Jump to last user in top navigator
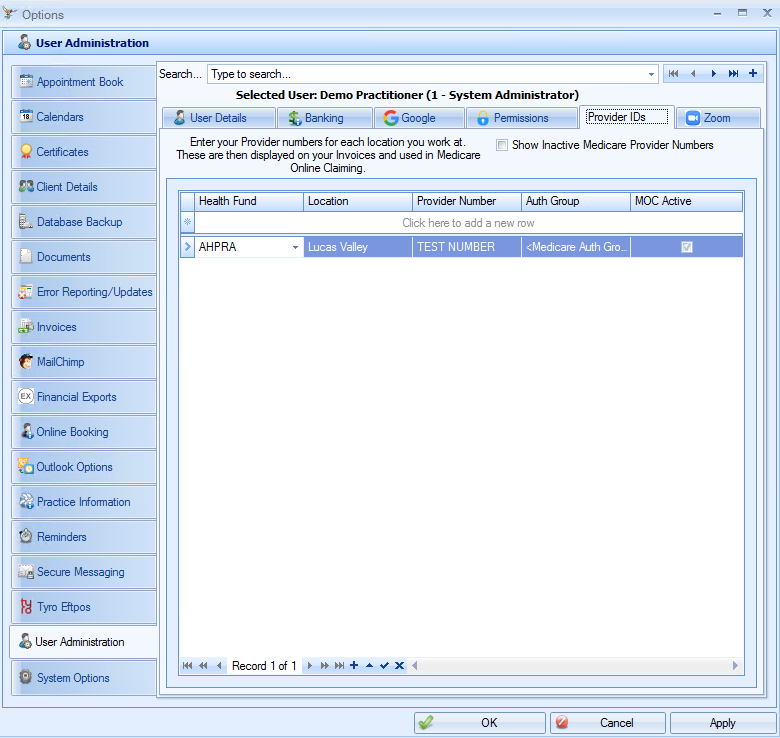 point(733,74)
